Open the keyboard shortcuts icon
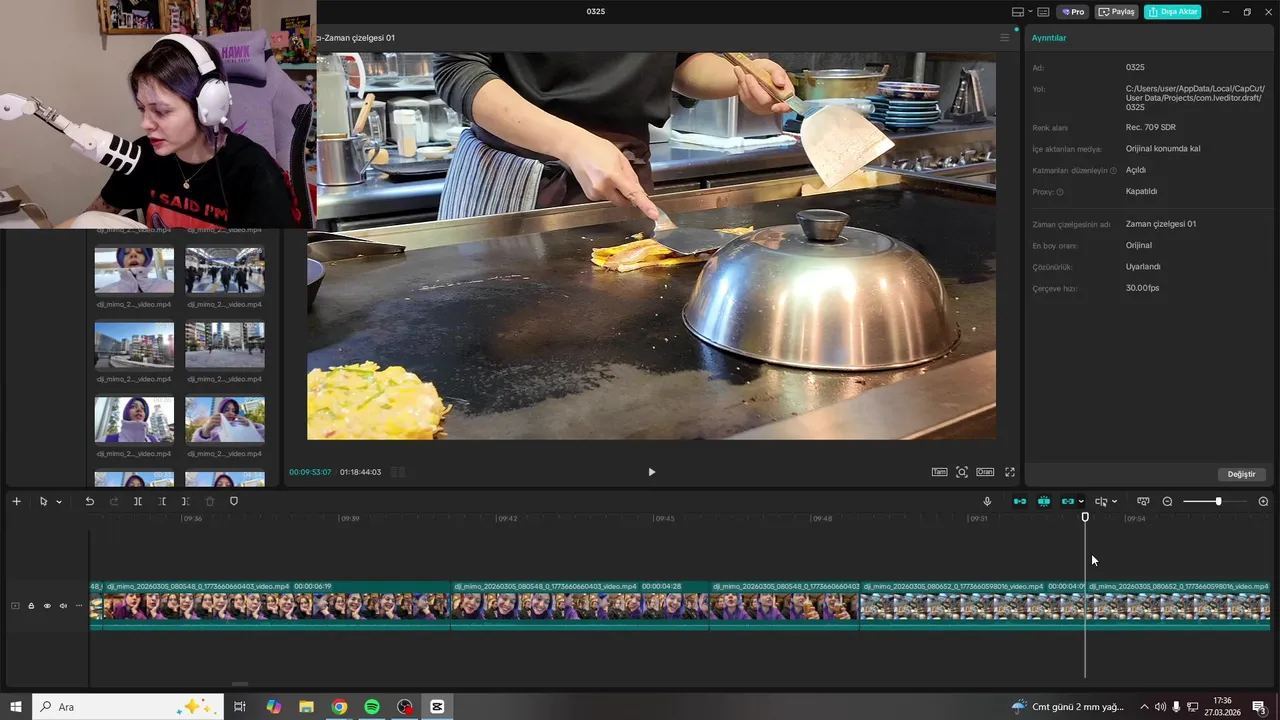 pyautogui.click(x=1043, y=12)
